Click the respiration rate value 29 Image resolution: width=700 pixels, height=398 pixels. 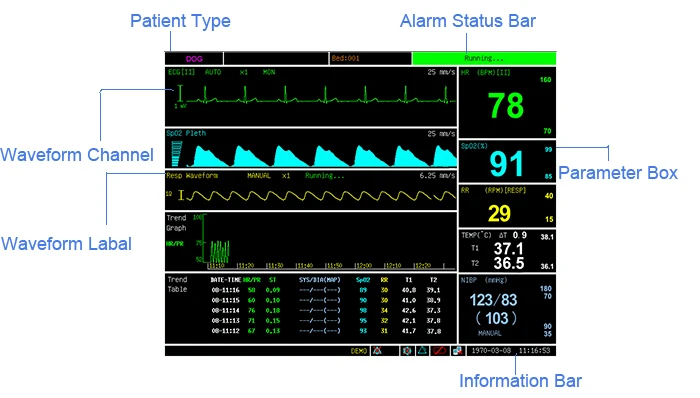click(499, 213)
